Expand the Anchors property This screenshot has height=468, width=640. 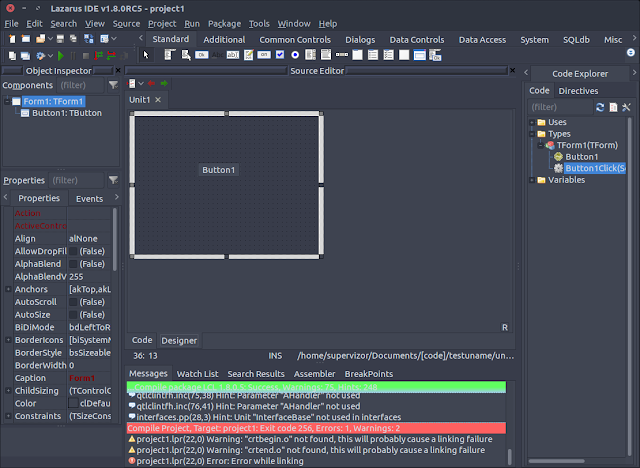click(x=8, y=289)
